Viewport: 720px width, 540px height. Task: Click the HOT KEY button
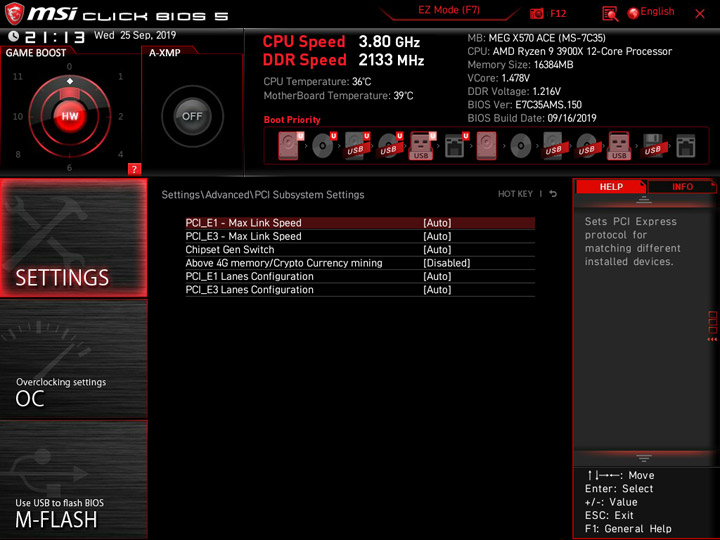(x=515, y=194)
